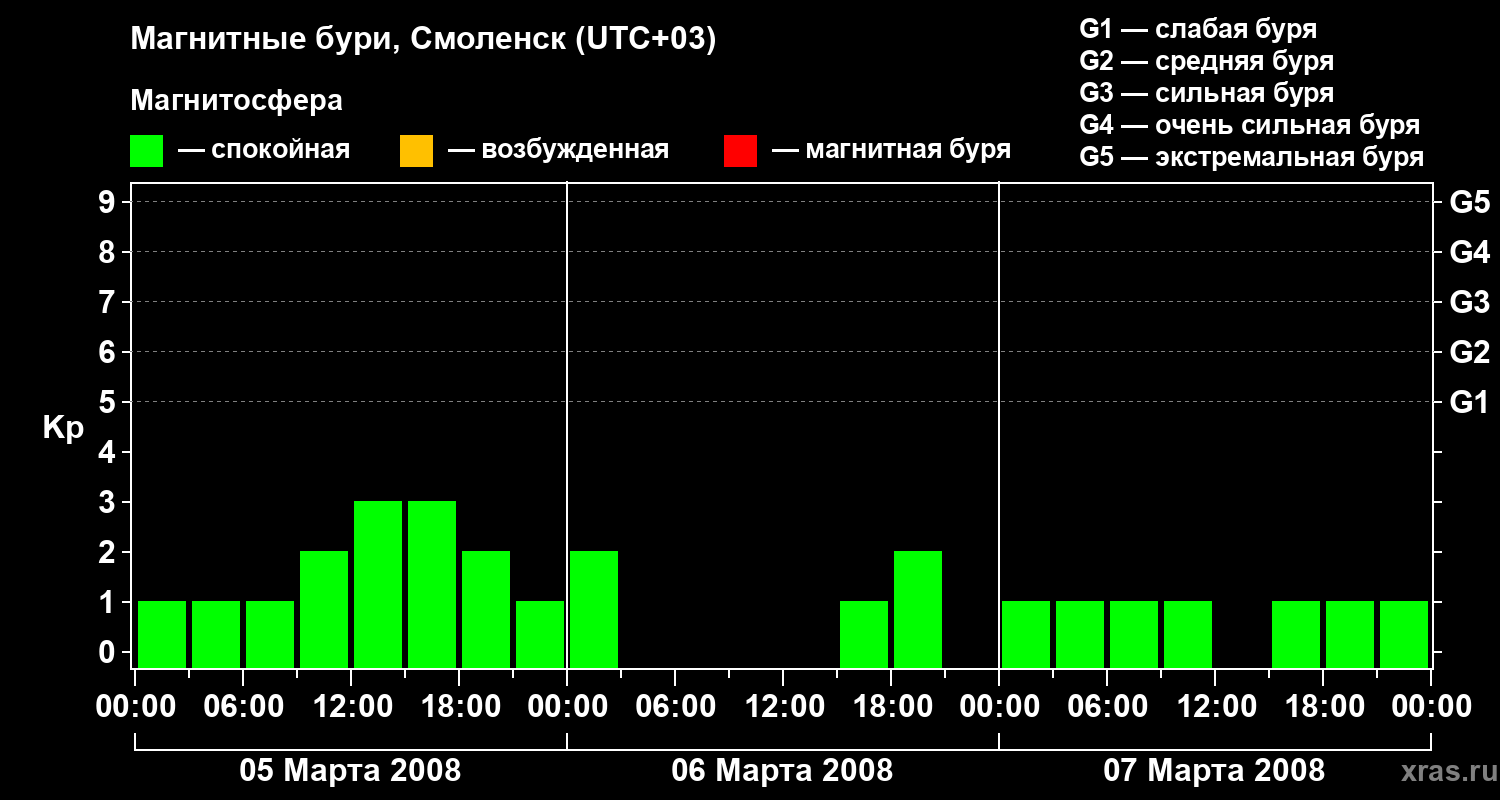Click the '18:00' time label under 07 March
This screenshot has width=1500, height=800.
1323,707
